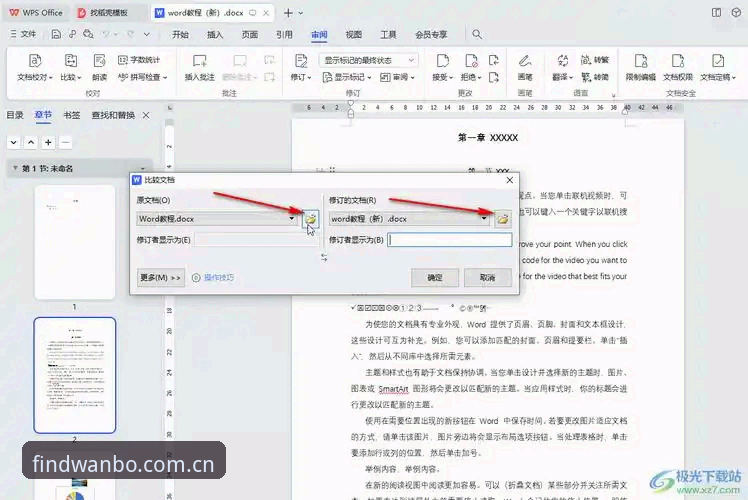Screen dimensions: 748x500
Task: Go to previous change icon
Action: pyautogui.click(x=494, y=60)
